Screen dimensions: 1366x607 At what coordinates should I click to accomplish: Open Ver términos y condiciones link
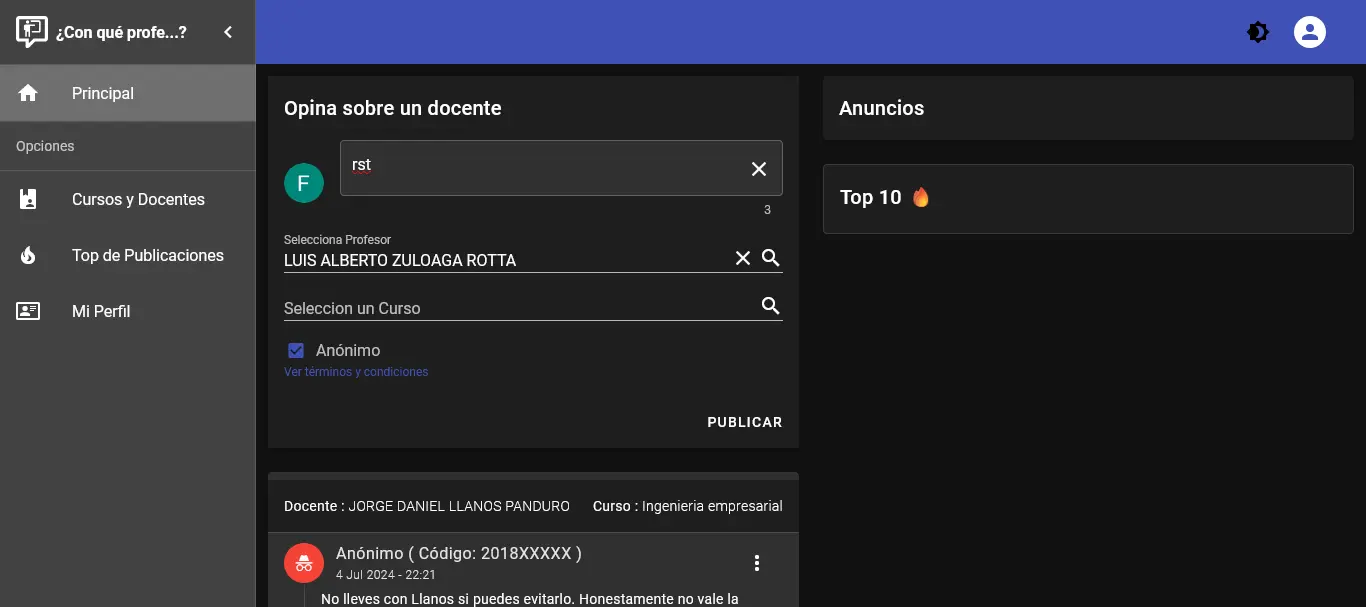click(356, 372)
